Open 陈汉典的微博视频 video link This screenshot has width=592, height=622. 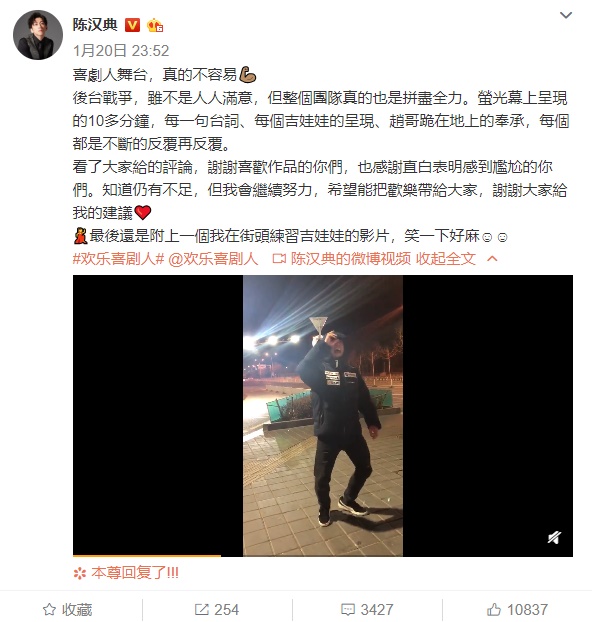(x=351, y=259)
